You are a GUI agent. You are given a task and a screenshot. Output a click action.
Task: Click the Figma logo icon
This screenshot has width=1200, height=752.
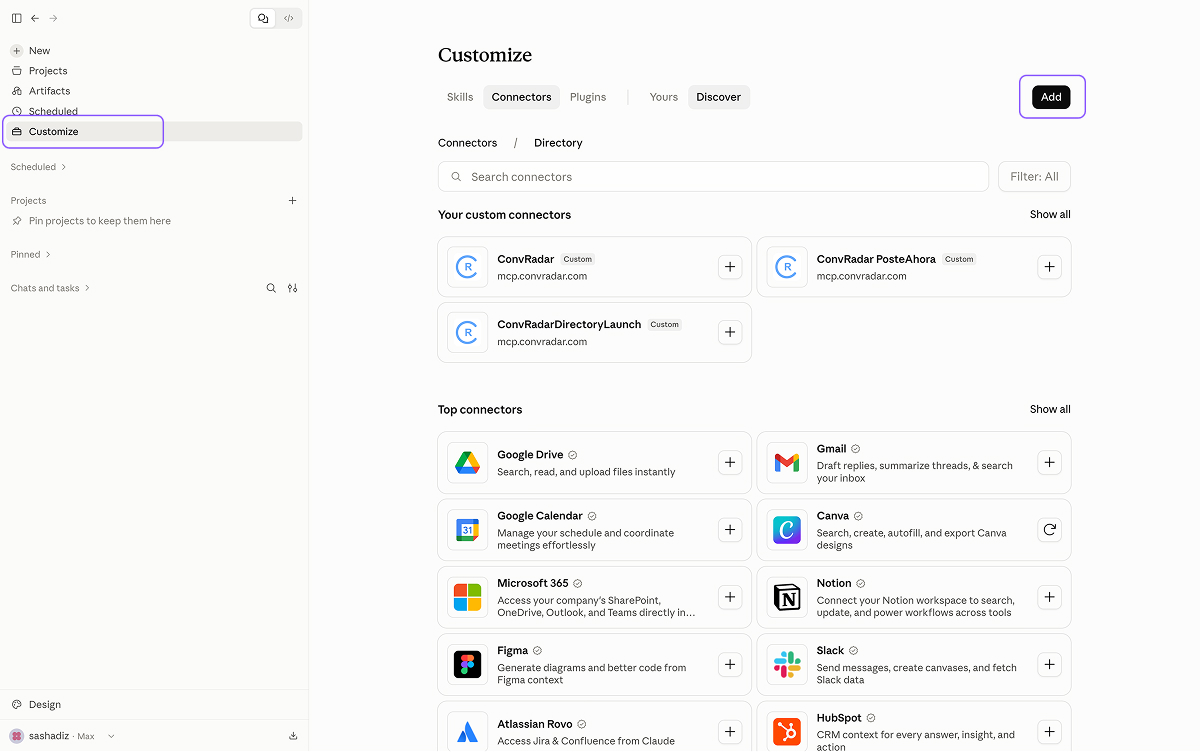coord(467,664)
